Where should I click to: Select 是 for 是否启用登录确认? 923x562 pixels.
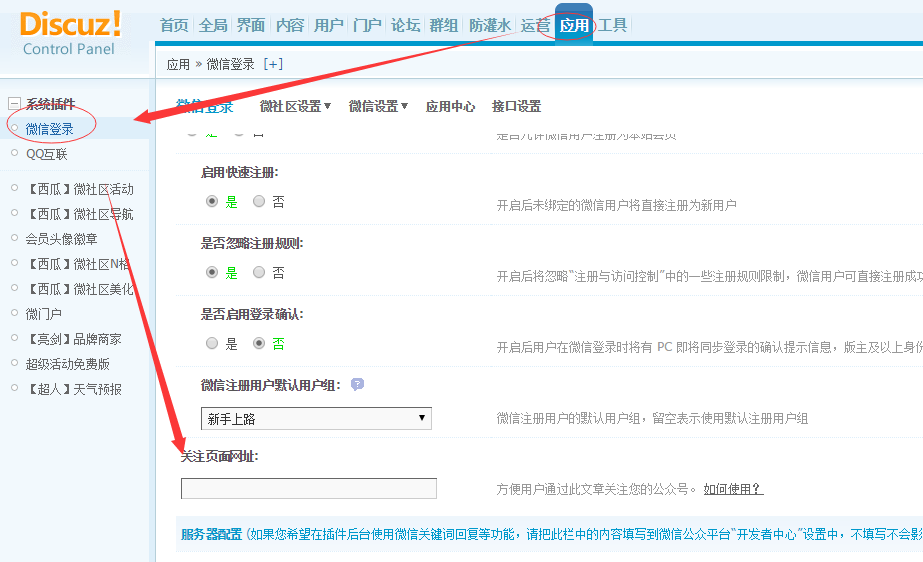coord(212,343)
